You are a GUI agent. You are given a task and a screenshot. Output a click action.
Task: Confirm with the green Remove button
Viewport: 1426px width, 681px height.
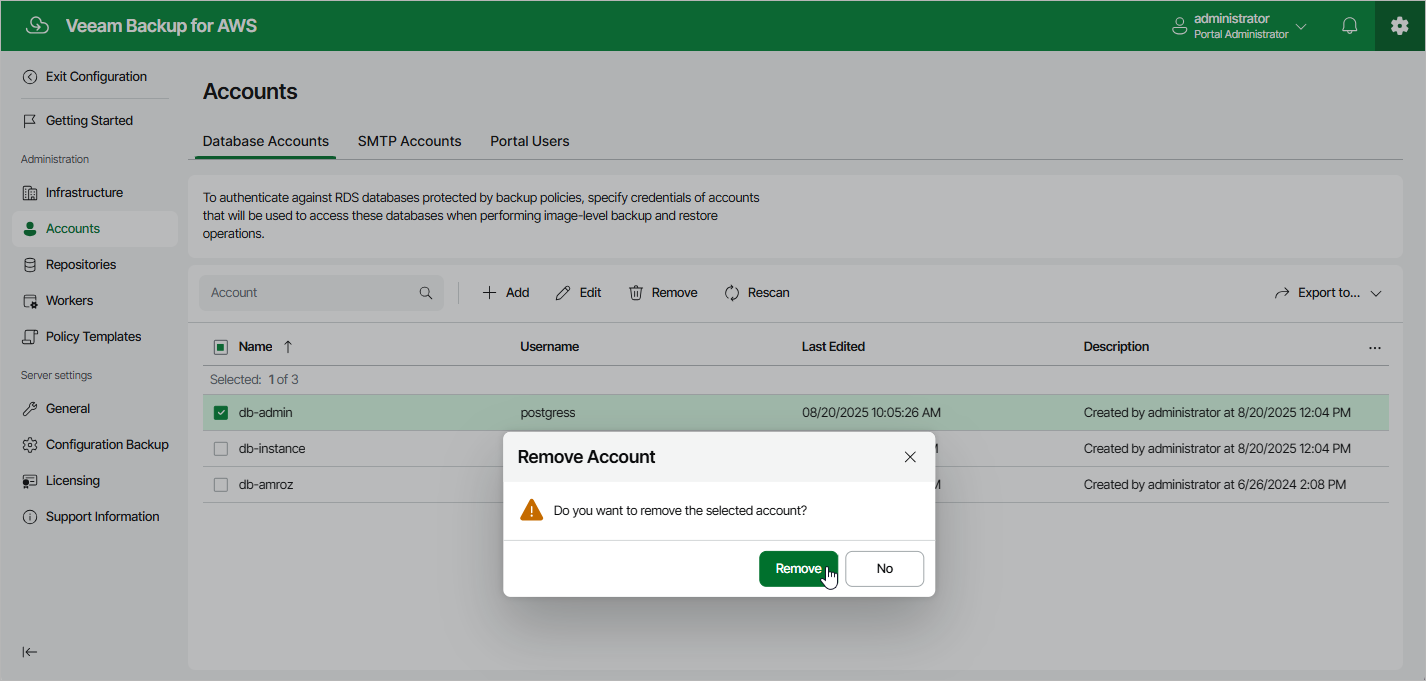coord(798,568)
